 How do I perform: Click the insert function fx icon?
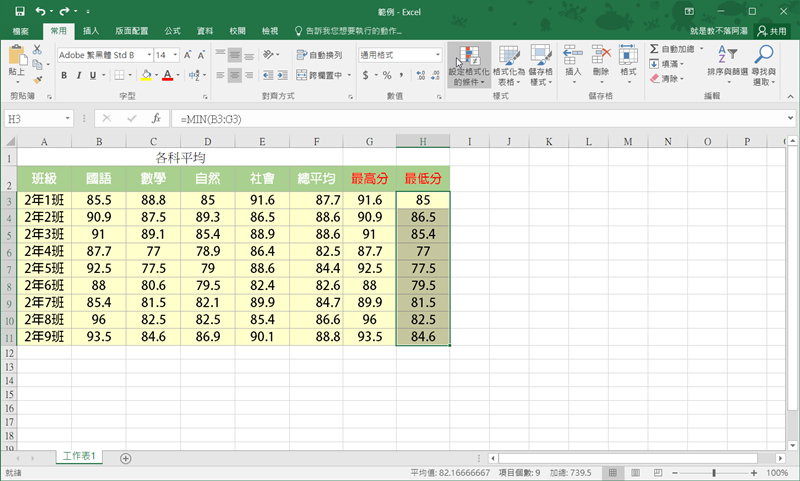tap(156, 118)
